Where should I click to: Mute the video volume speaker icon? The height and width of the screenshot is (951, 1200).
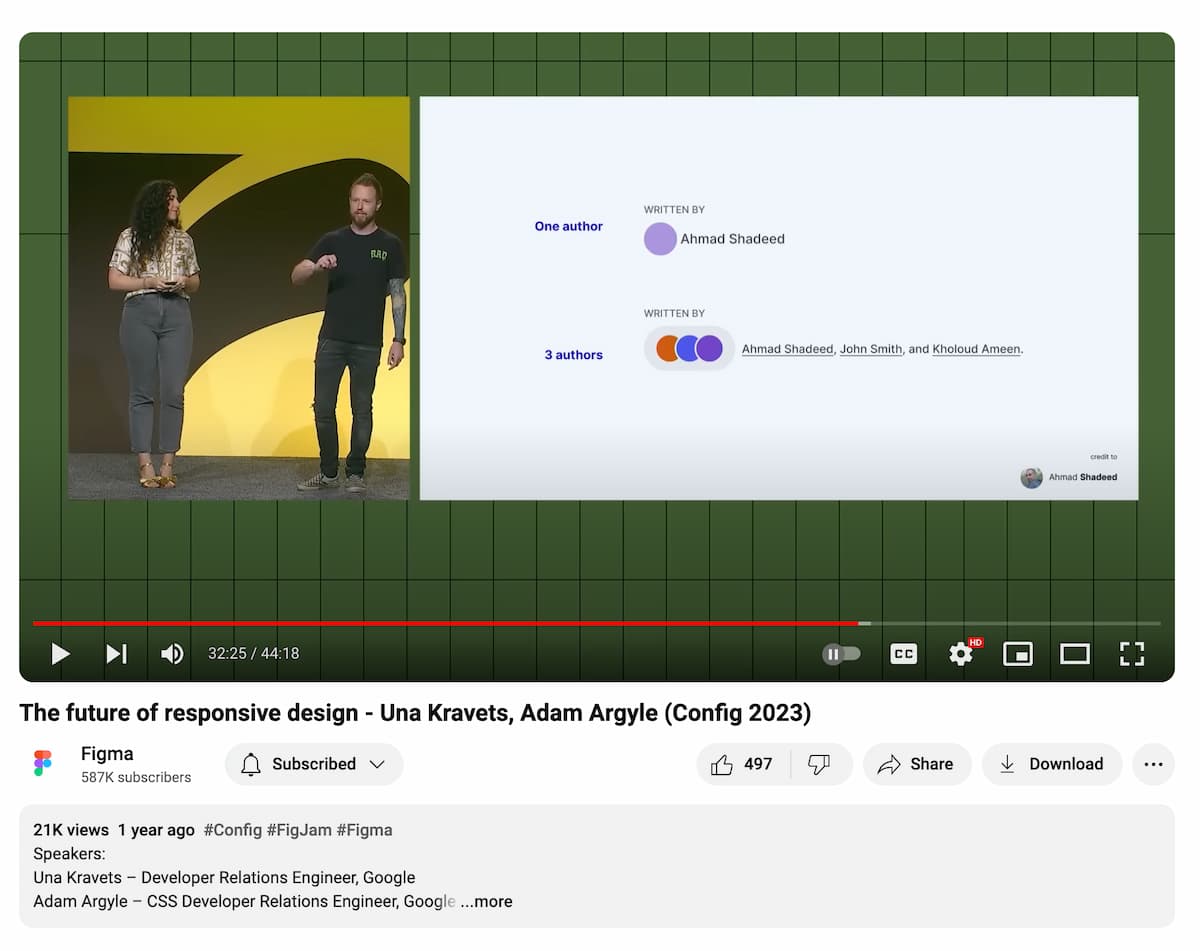tap(172, 654)
